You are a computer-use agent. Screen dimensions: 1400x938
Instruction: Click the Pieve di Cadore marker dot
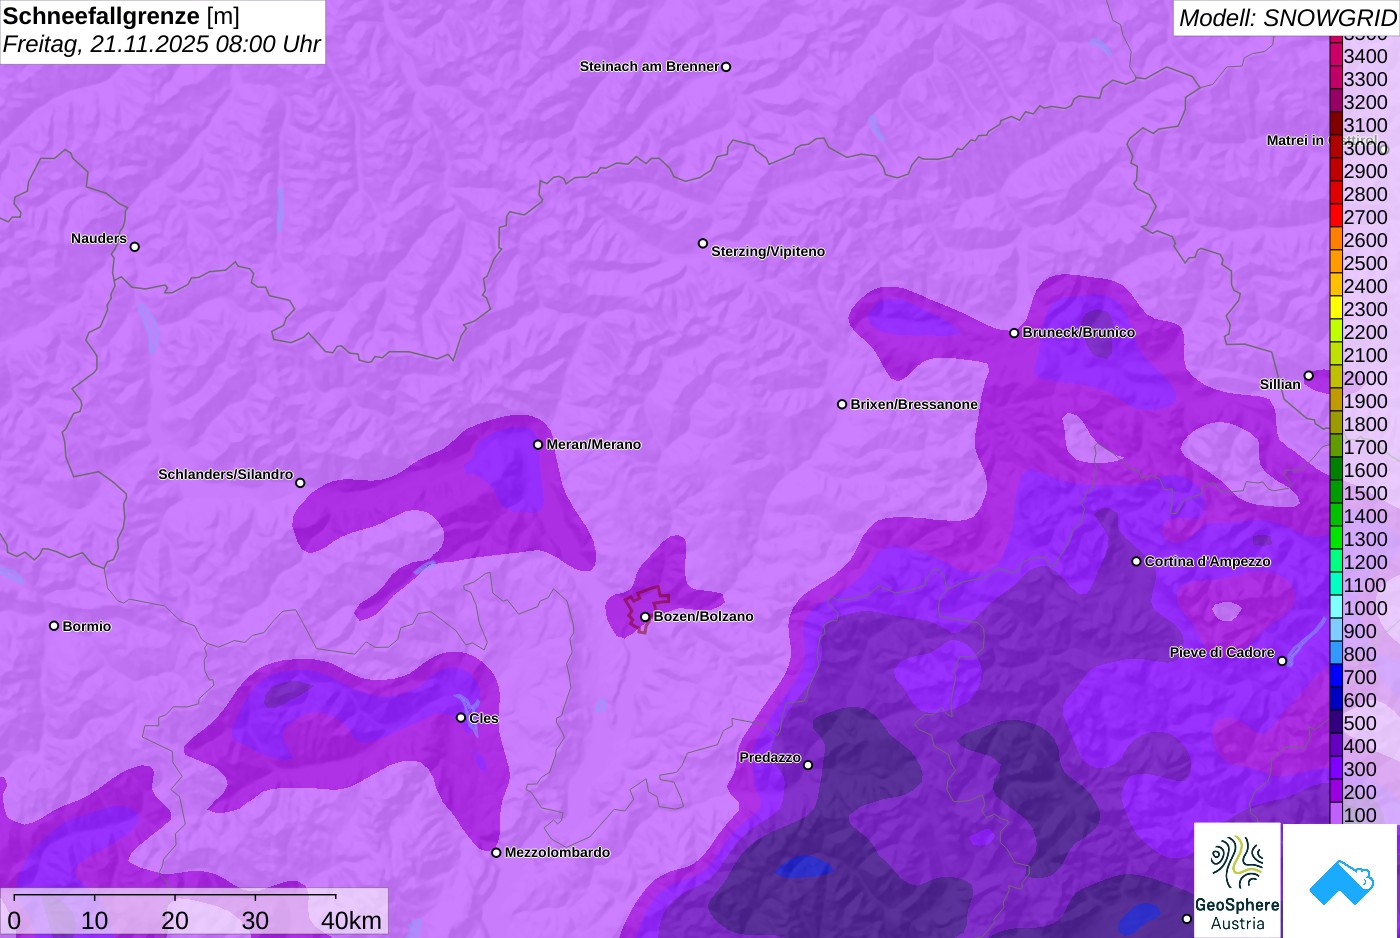click(x=1282, y=661)
